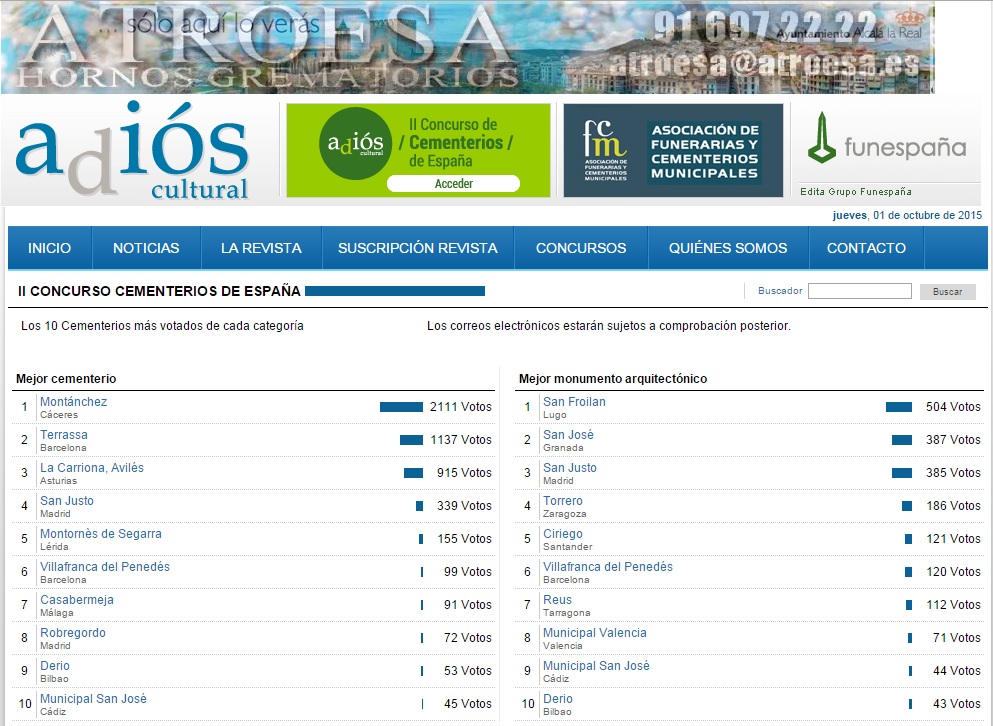The image size is (993, 726).
Task: Click the Montánchez 2111 votes bar
Action: (401, 407)
